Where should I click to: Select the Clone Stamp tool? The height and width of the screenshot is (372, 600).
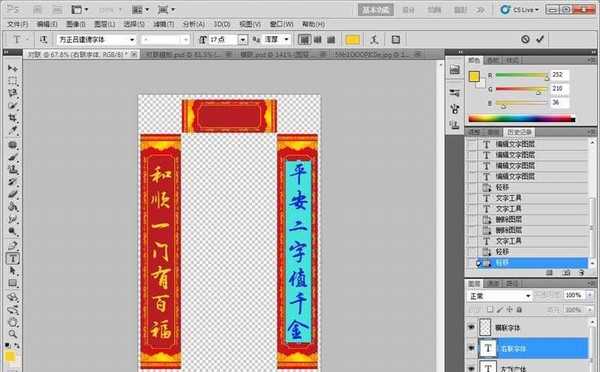tap(13, 169)
